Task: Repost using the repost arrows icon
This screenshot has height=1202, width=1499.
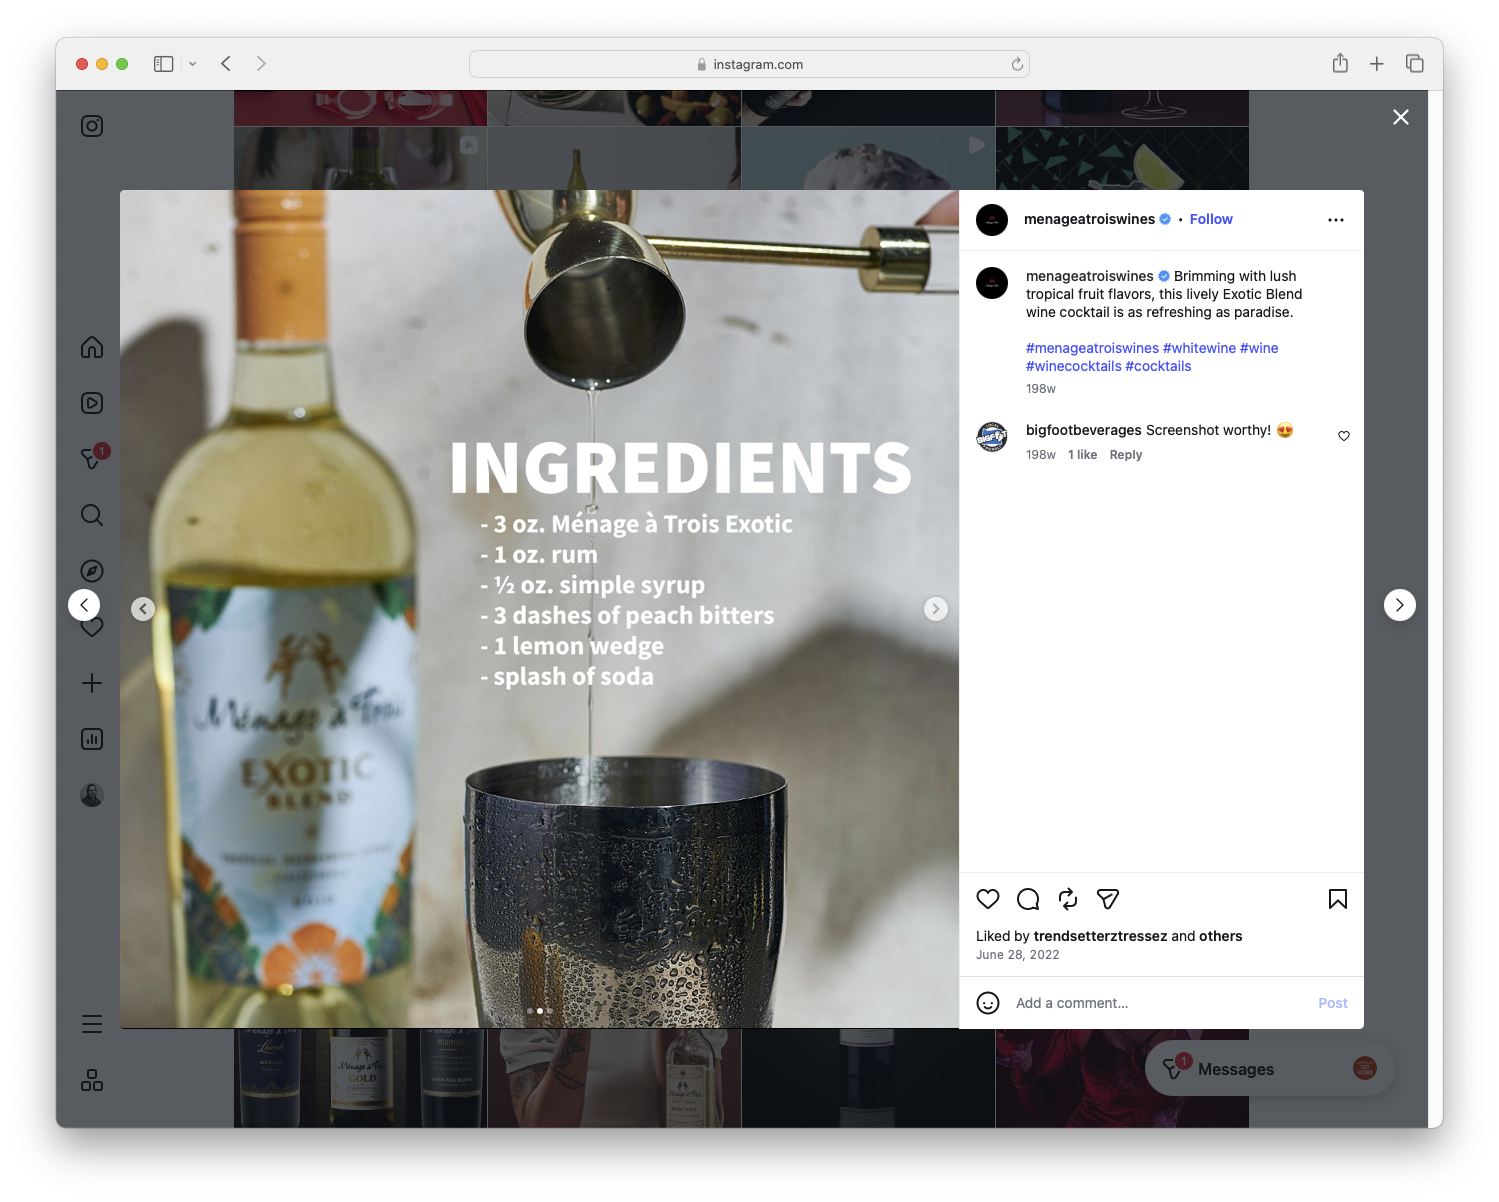Action: 1068,899
